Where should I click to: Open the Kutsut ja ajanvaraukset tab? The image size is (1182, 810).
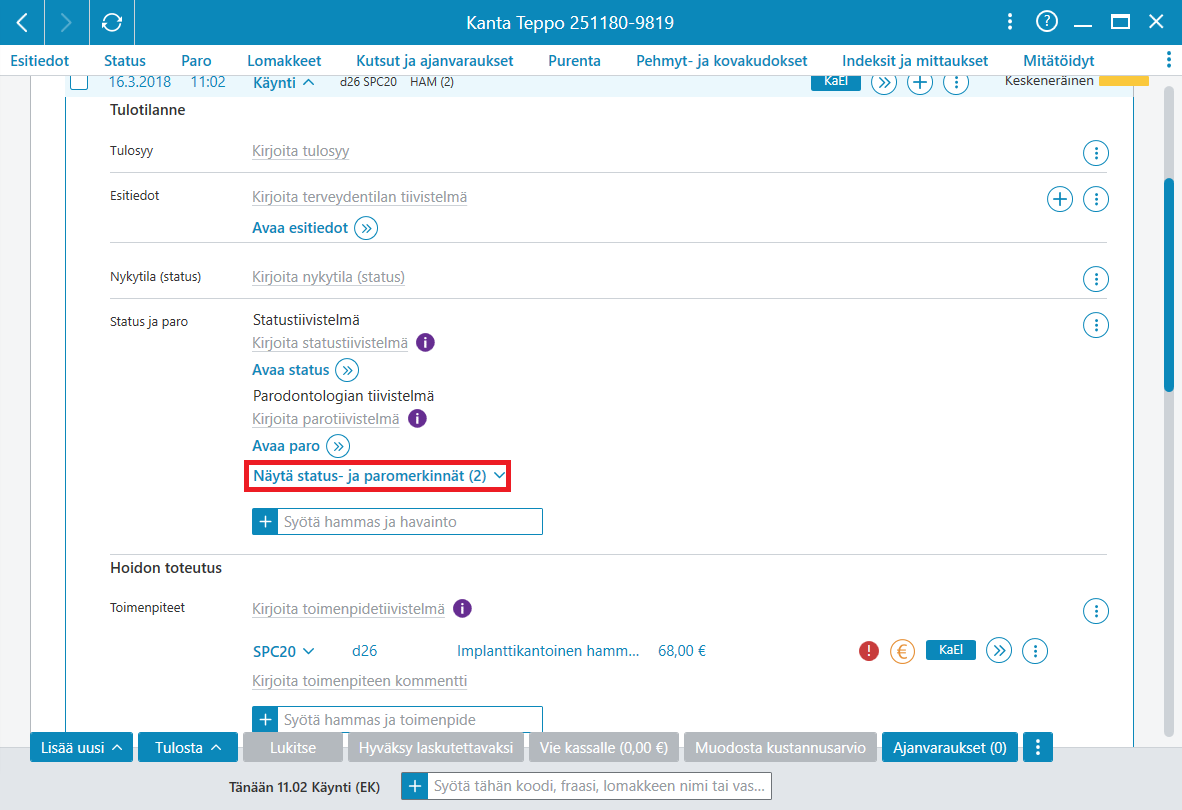tap(434, 60)
